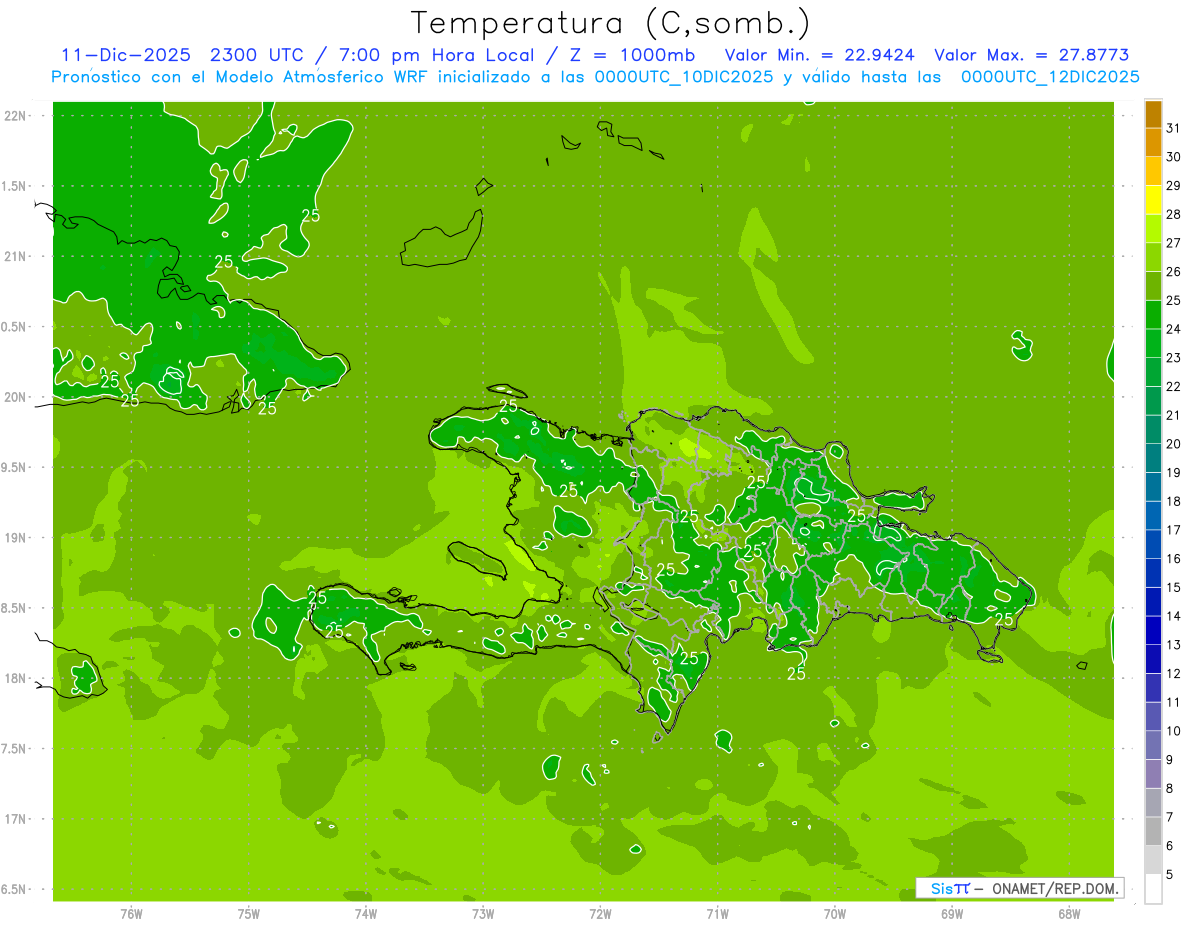The width and height of the screenshot is (1200, 927).
Task: Click the '75W' longitude label
Action: pyautogui.click(x=249, y=913)
